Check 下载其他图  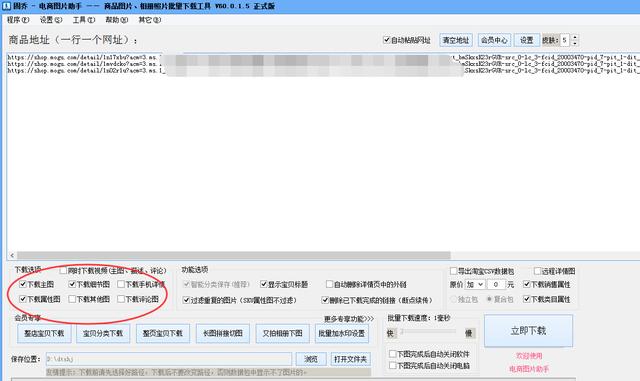coord(72,299)
